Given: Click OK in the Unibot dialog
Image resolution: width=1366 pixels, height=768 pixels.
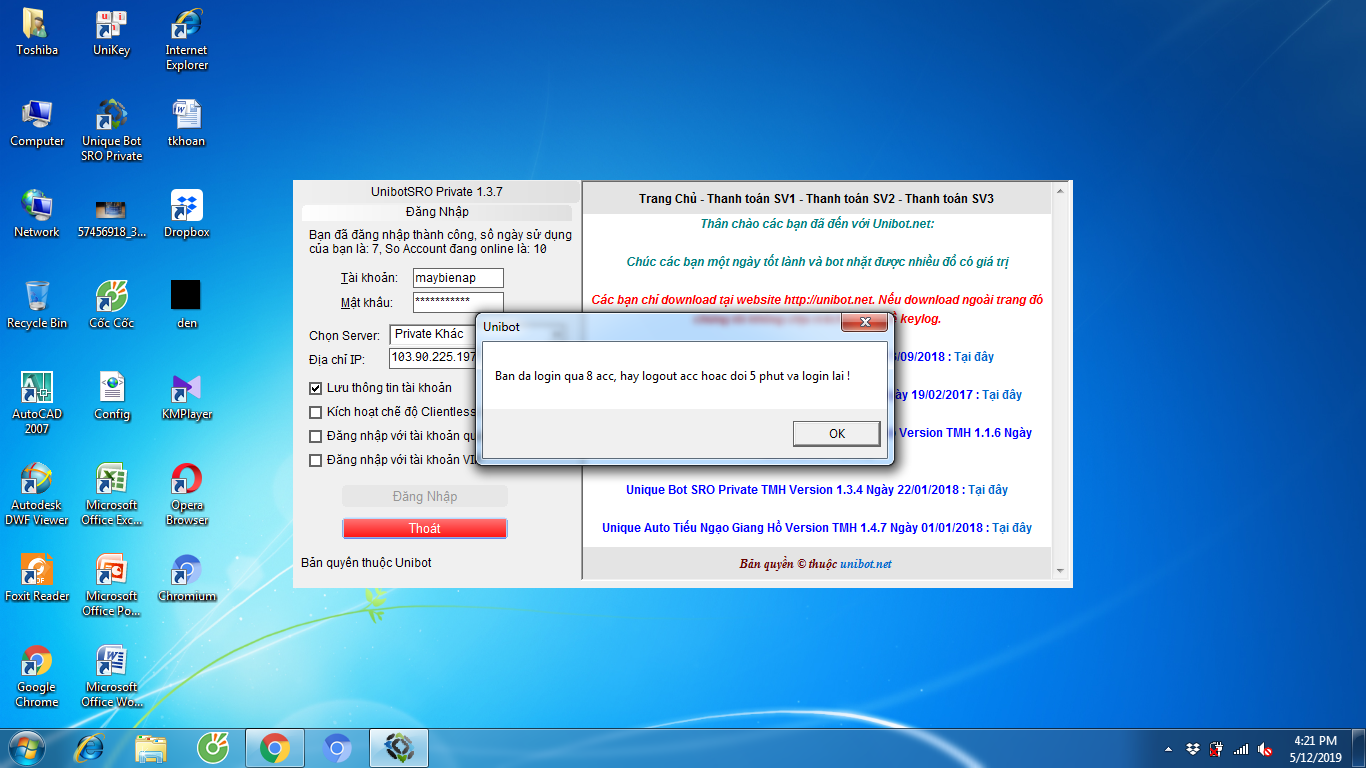Looking at the screenshot, I should pyautogui.click(x=836, y=433).
